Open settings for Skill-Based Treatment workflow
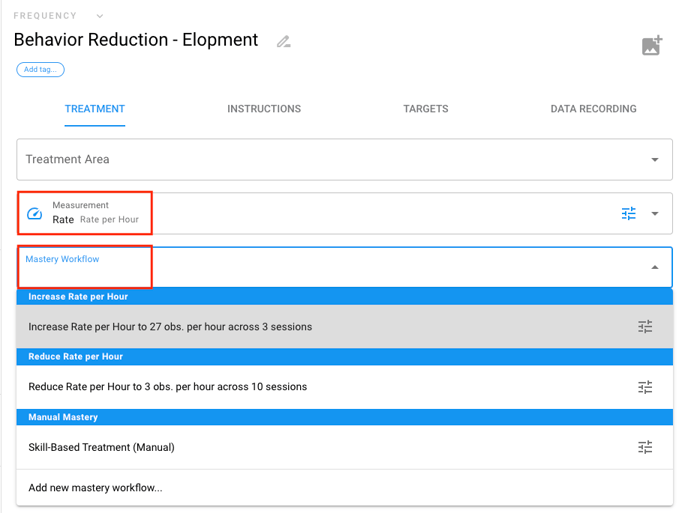The image size is (688, 513). coord(645,447)
